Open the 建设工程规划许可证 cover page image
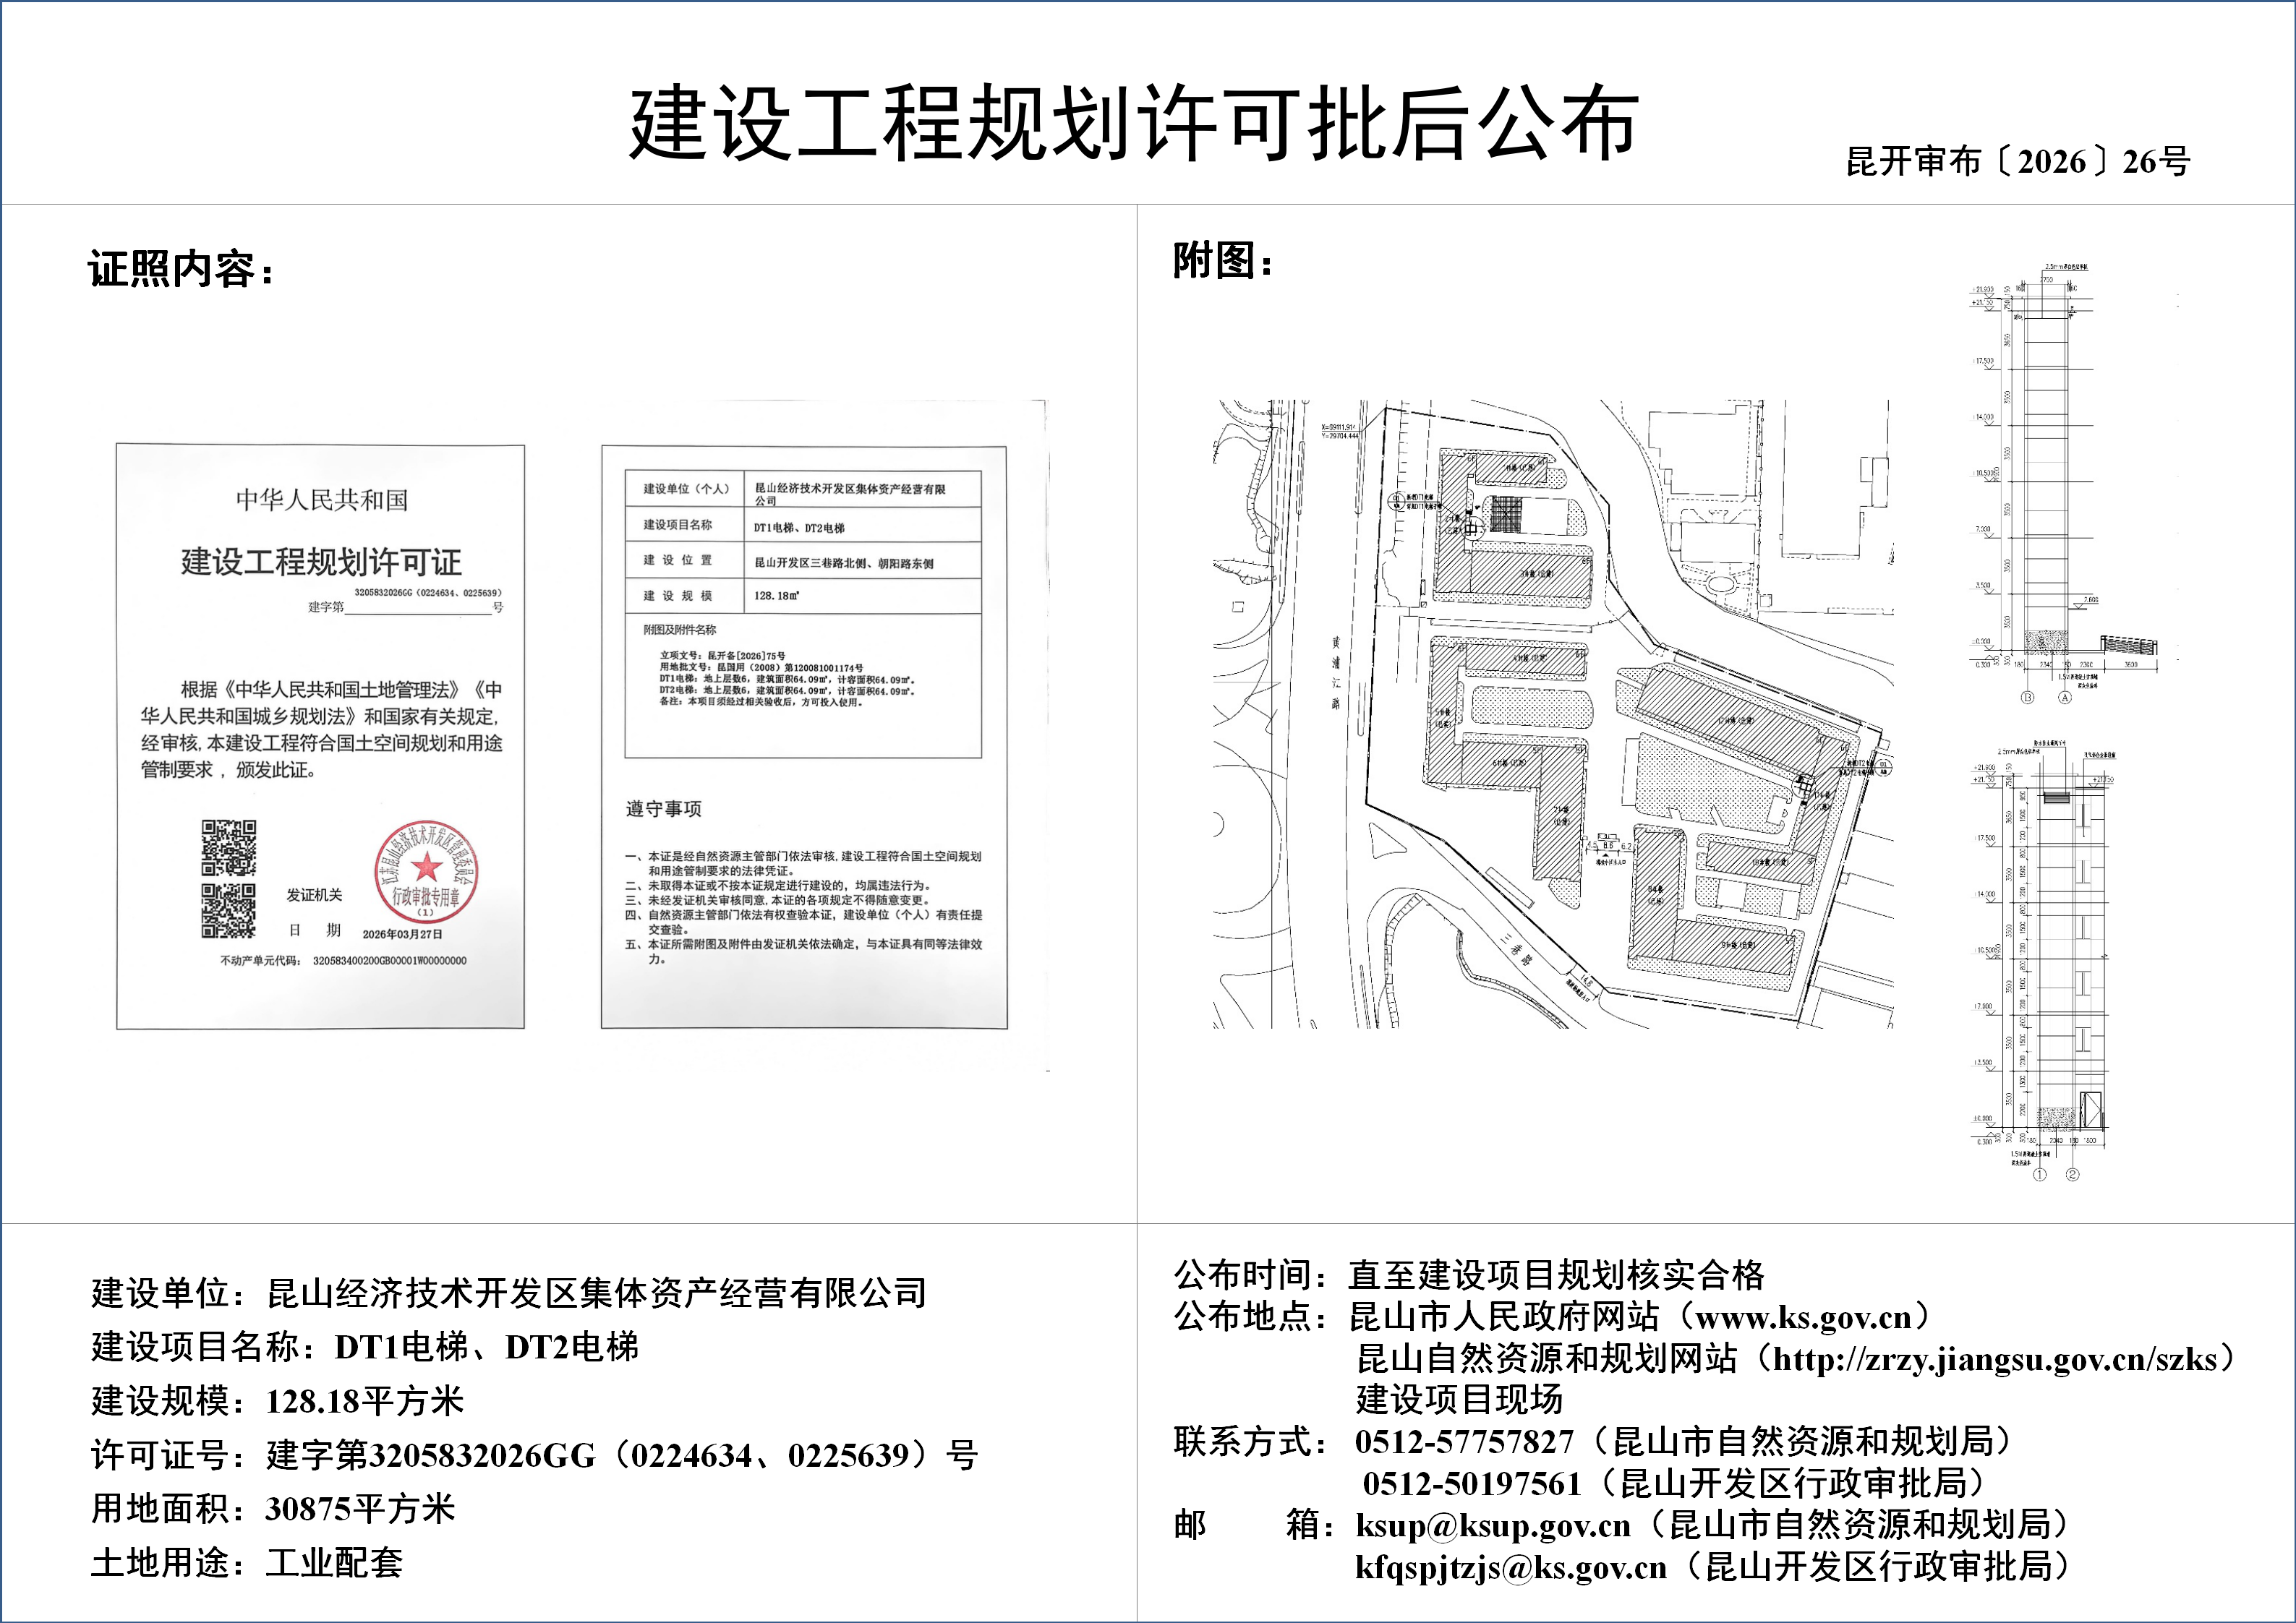This screenshot has height=1623, width=2296. 320,737
